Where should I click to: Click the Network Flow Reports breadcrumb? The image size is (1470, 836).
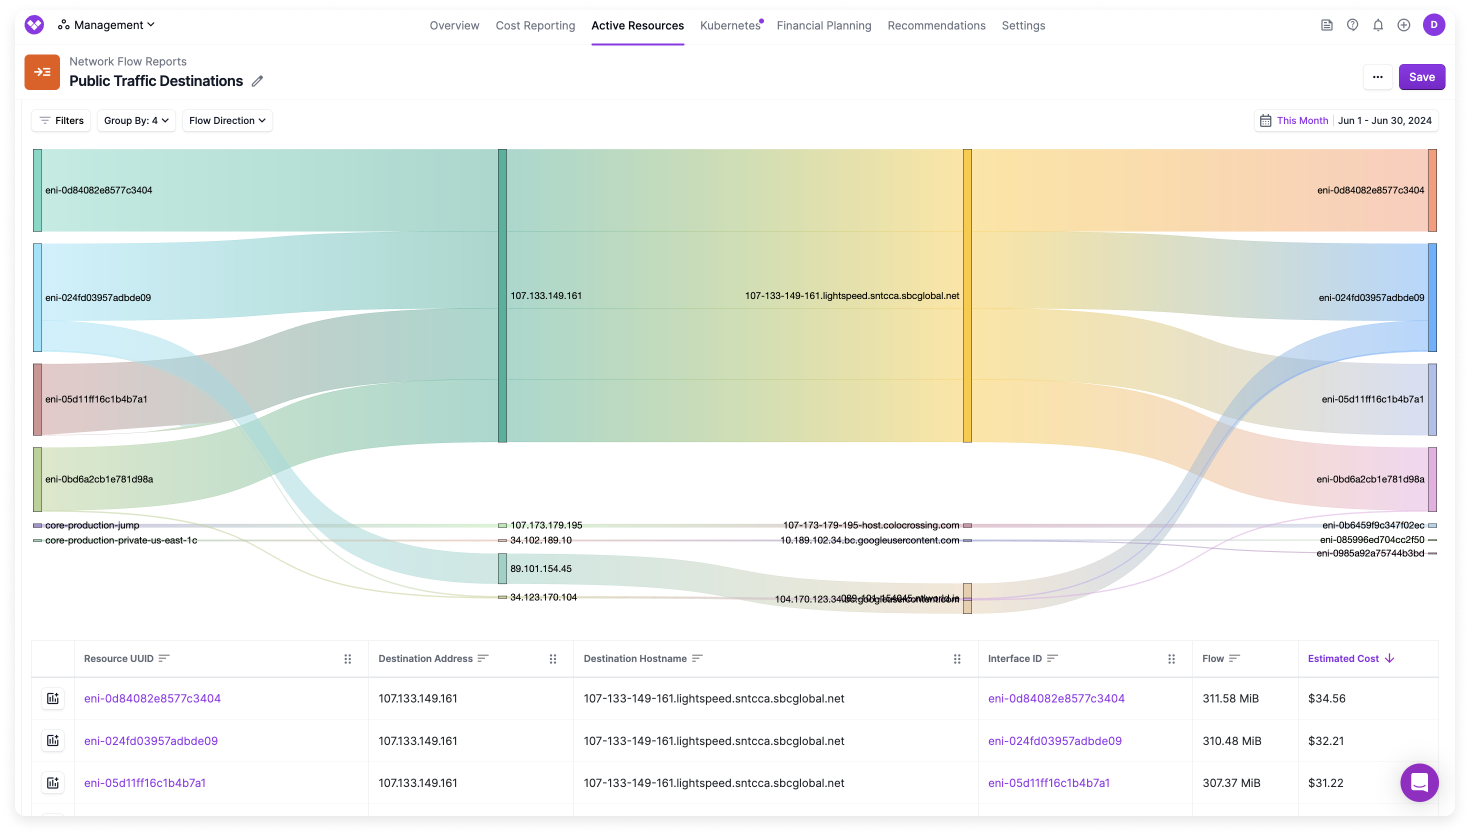tap(128, 62)
